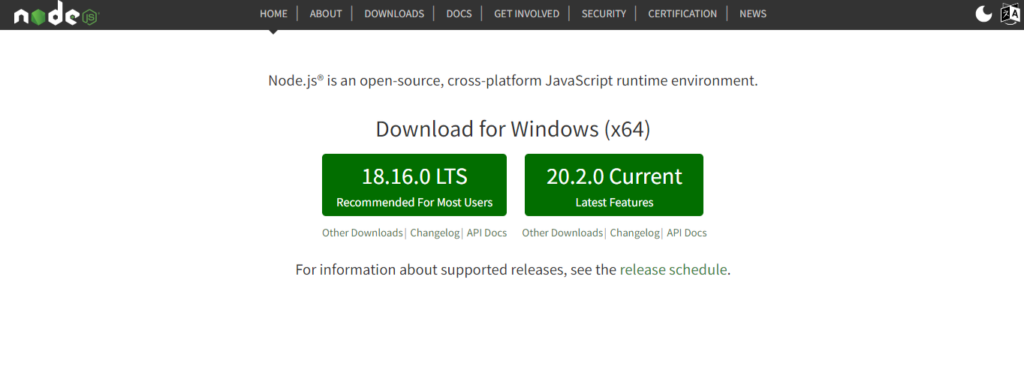
Task: Visit the NEWS section
Action: pos(752,14)
